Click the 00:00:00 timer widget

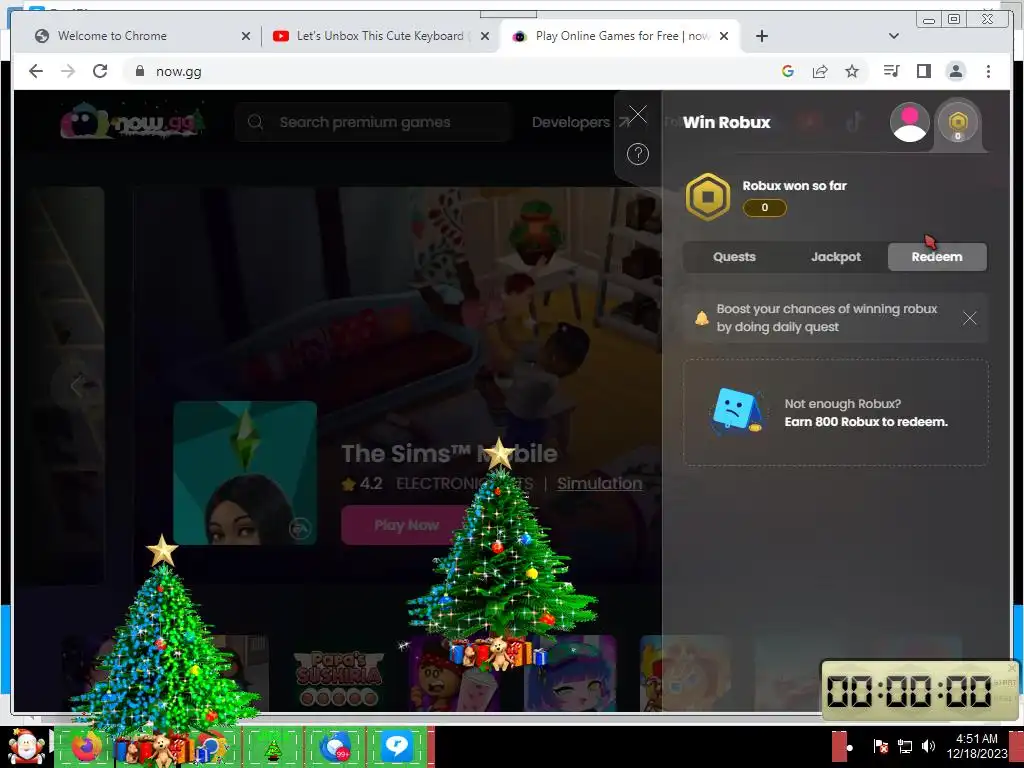pyautogui.click(x=920, y=691)
